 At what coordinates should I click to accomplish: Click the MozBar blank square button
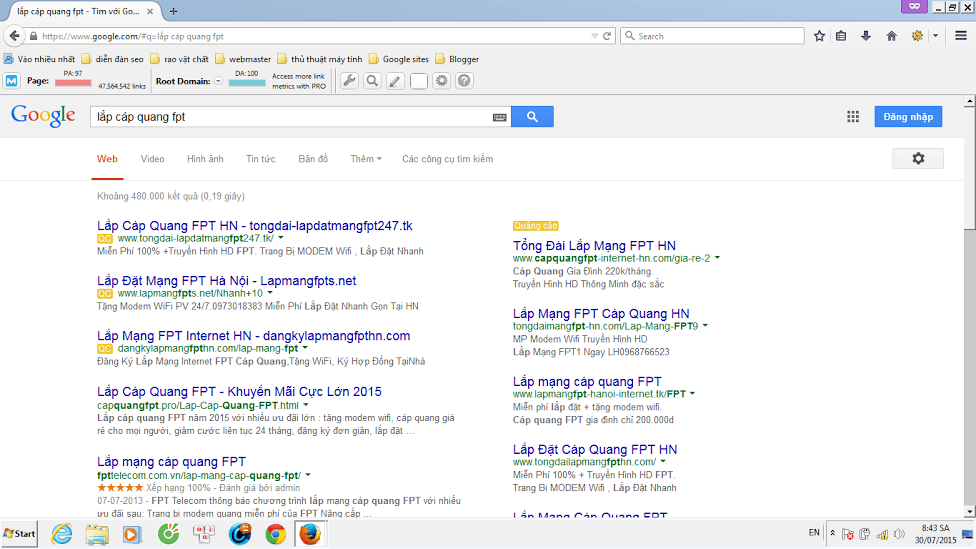[x=418, y=81]
